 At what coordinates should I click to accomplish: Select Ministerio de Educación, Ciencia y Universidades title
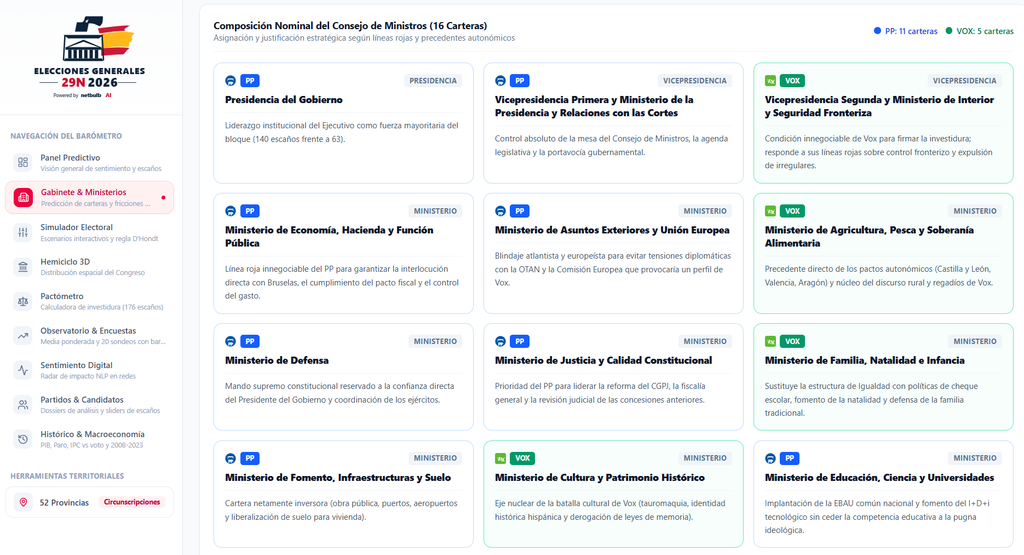pyautogui.click(x=880, y=478)
